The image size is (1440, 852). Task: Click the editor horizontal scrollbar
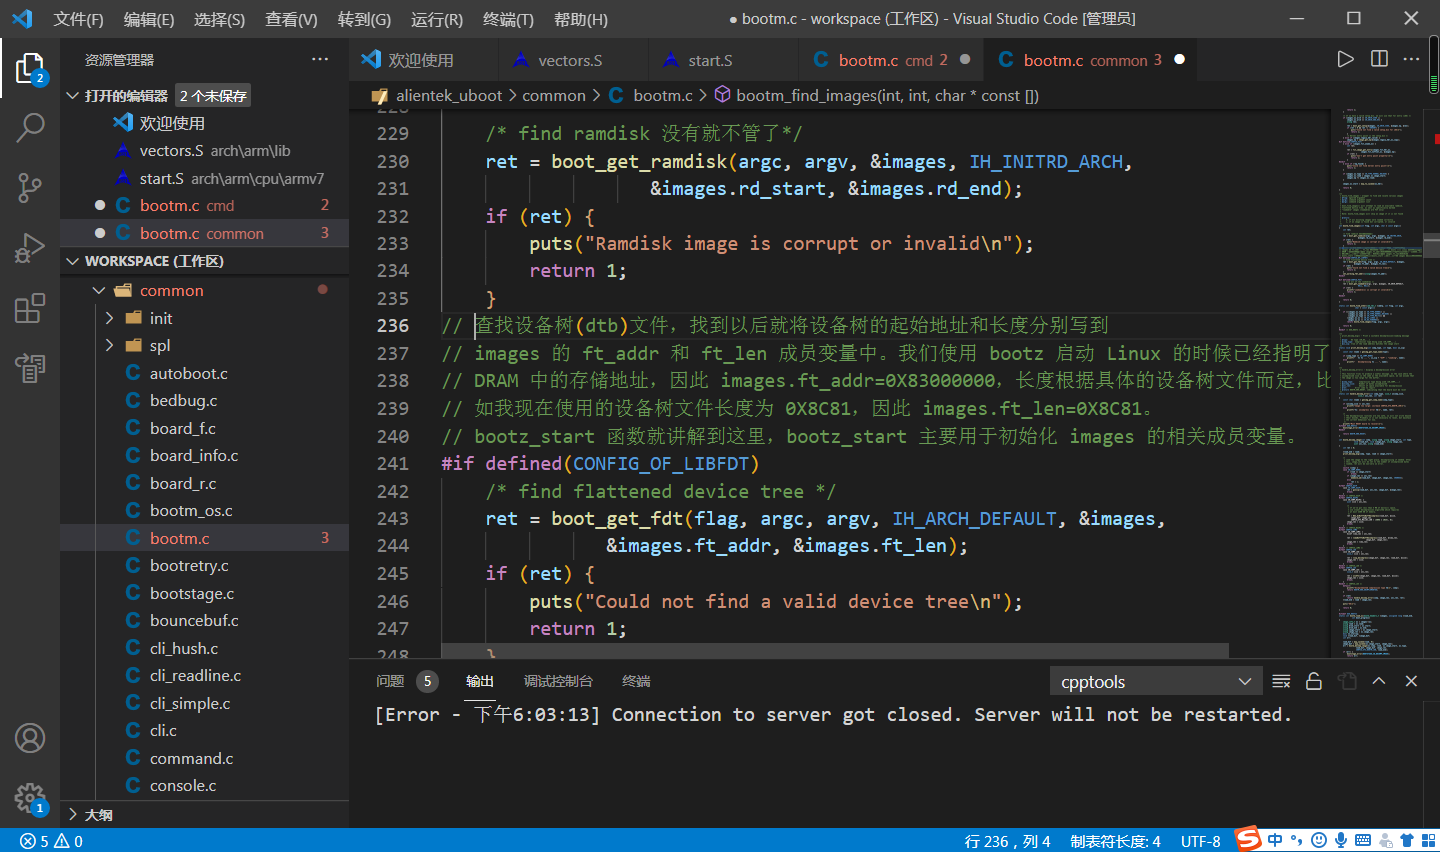coord(835,650)
